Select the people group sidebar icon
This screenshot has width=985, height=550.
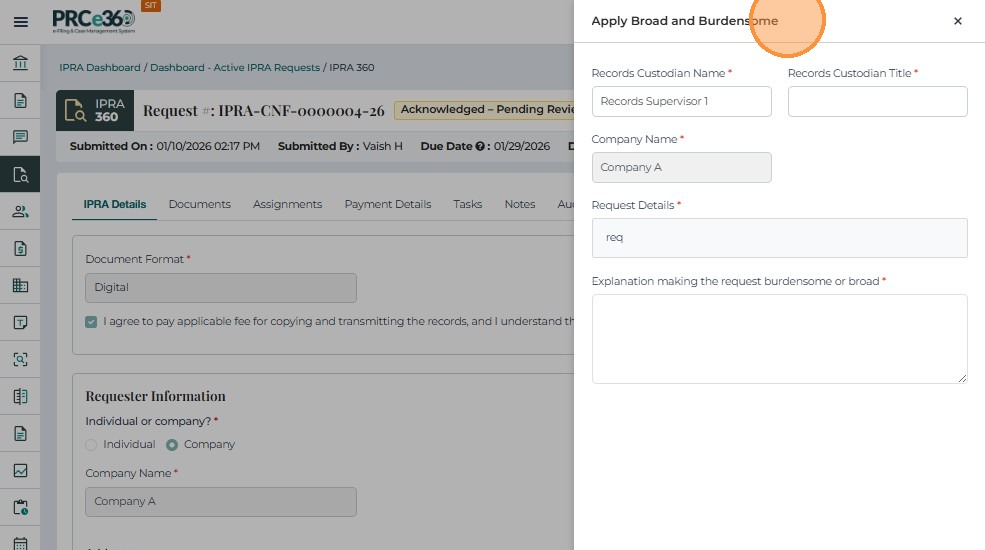pyautogui.click(x=20, y=211)
